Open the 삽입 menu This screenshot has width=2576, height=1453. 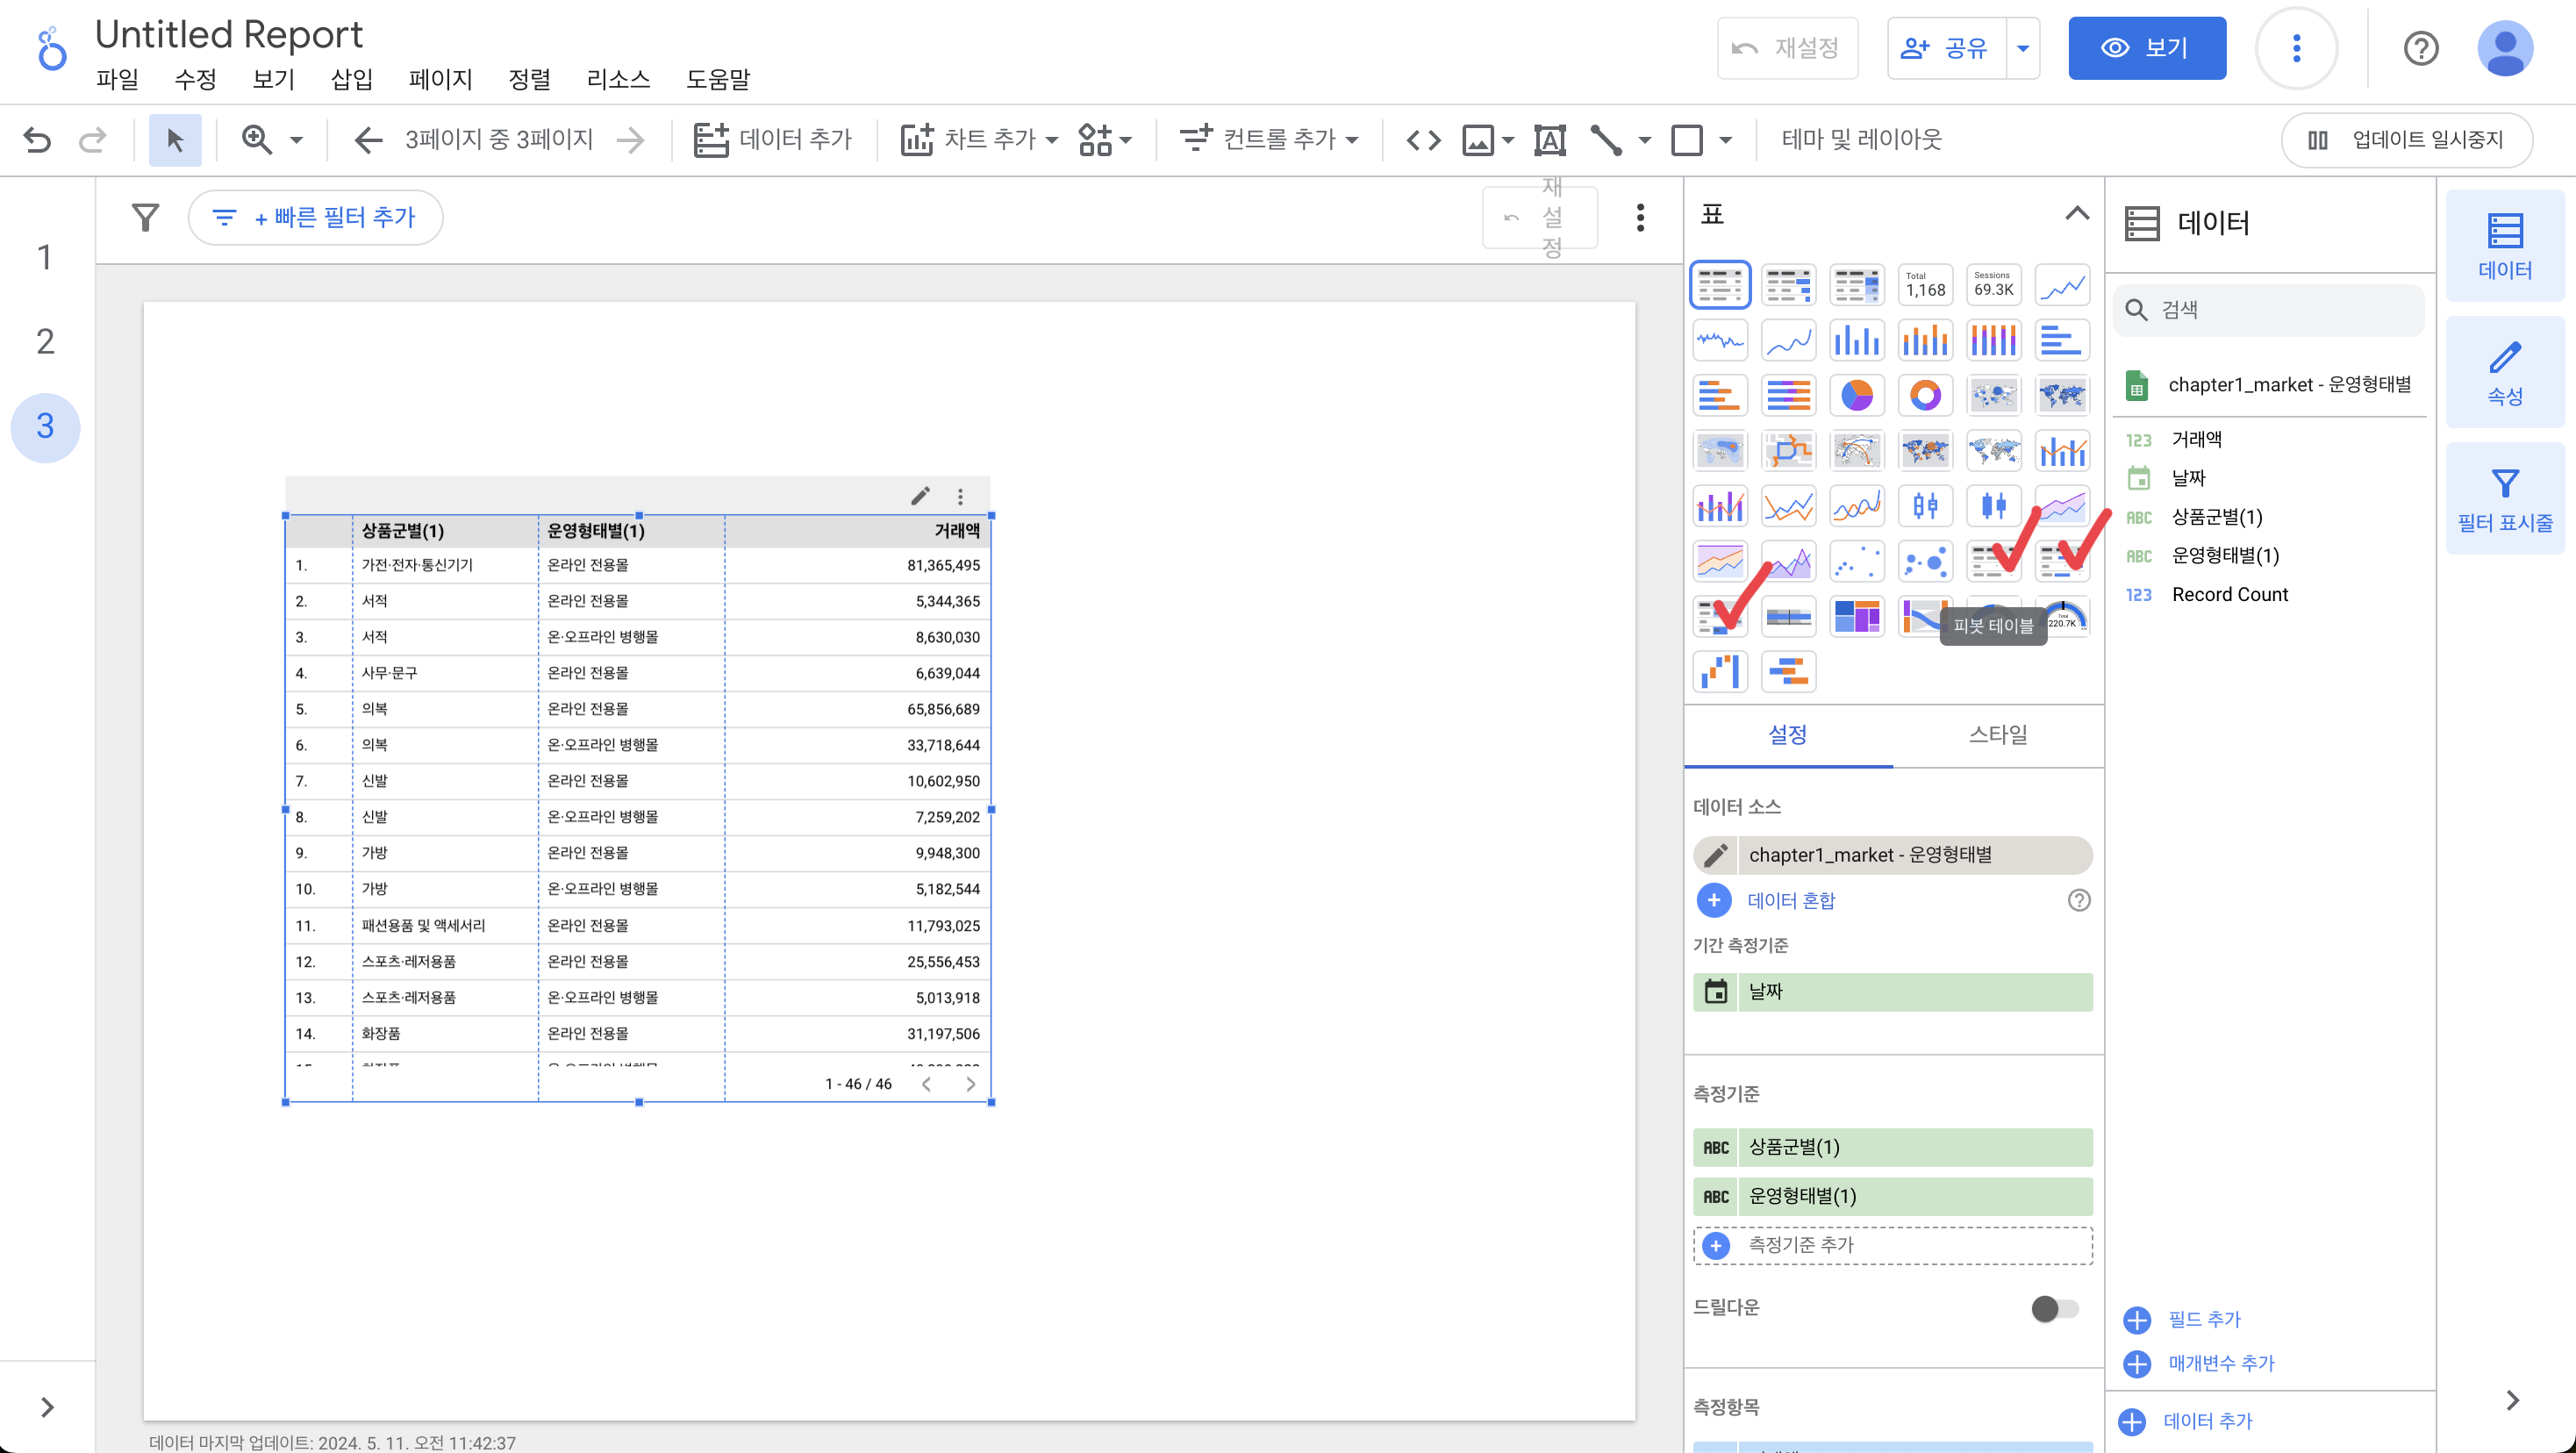click(x=351, y=79)
